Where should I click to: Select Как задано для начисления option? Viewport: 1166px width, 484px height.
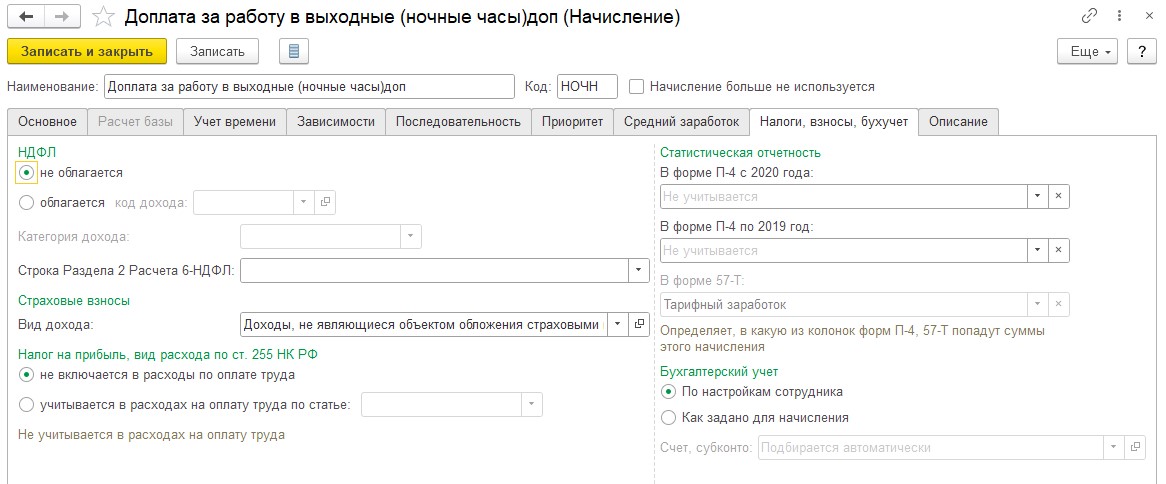pos(669,417)
